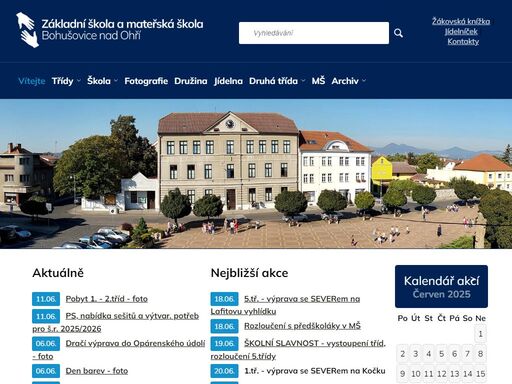512x384 pixels.
Task: Select day 9 in the calendar
Action: pos(403,374)
